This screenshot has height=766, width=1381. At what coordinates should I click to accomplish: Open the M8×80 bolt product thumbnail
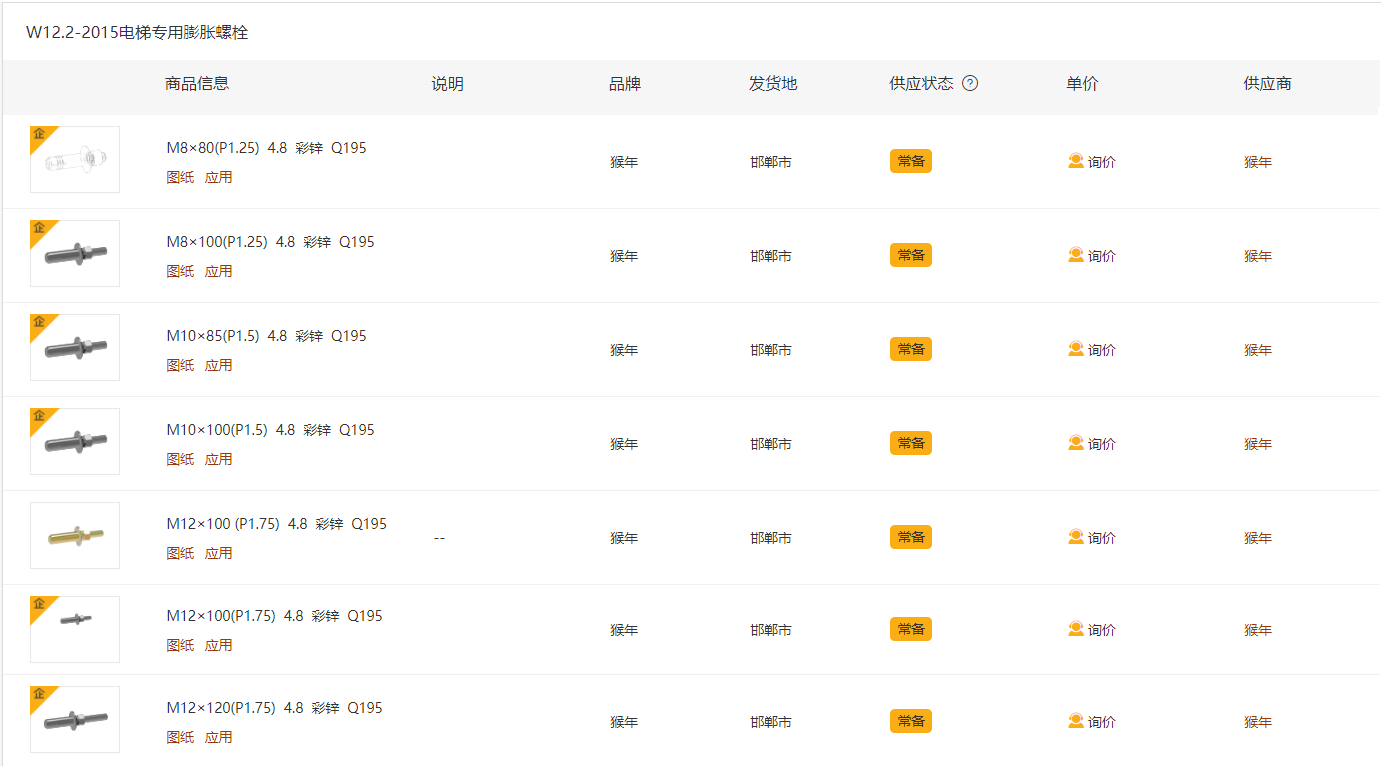75,160
